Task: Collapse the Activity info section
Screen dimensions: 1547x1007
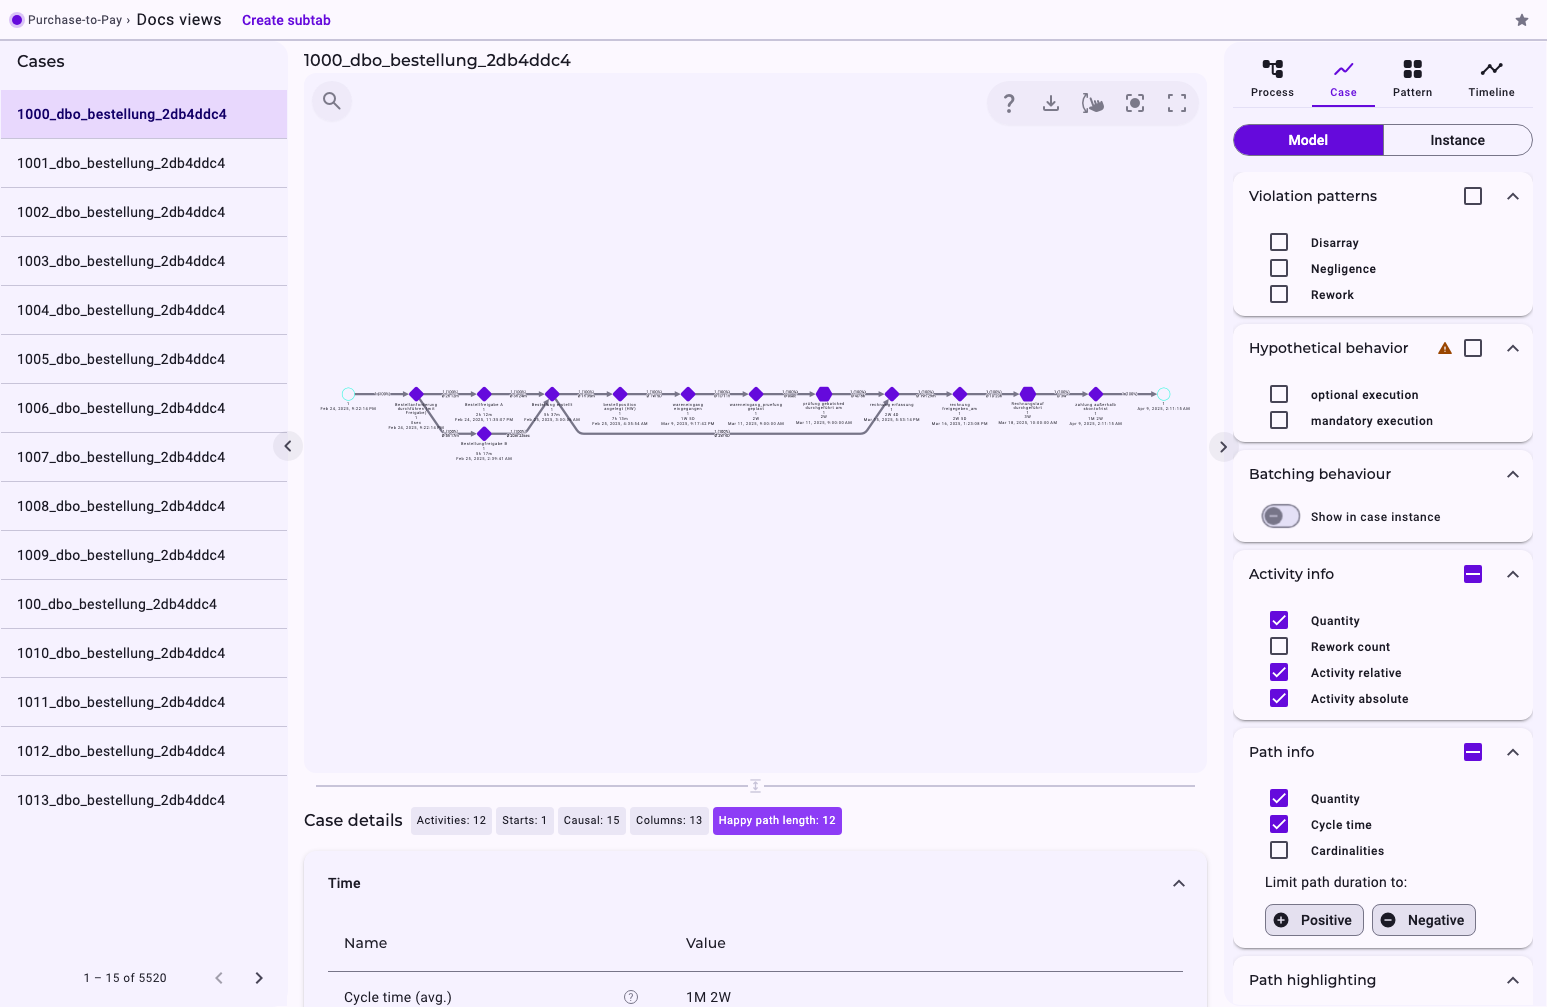Action: [x=1513, y=574]
